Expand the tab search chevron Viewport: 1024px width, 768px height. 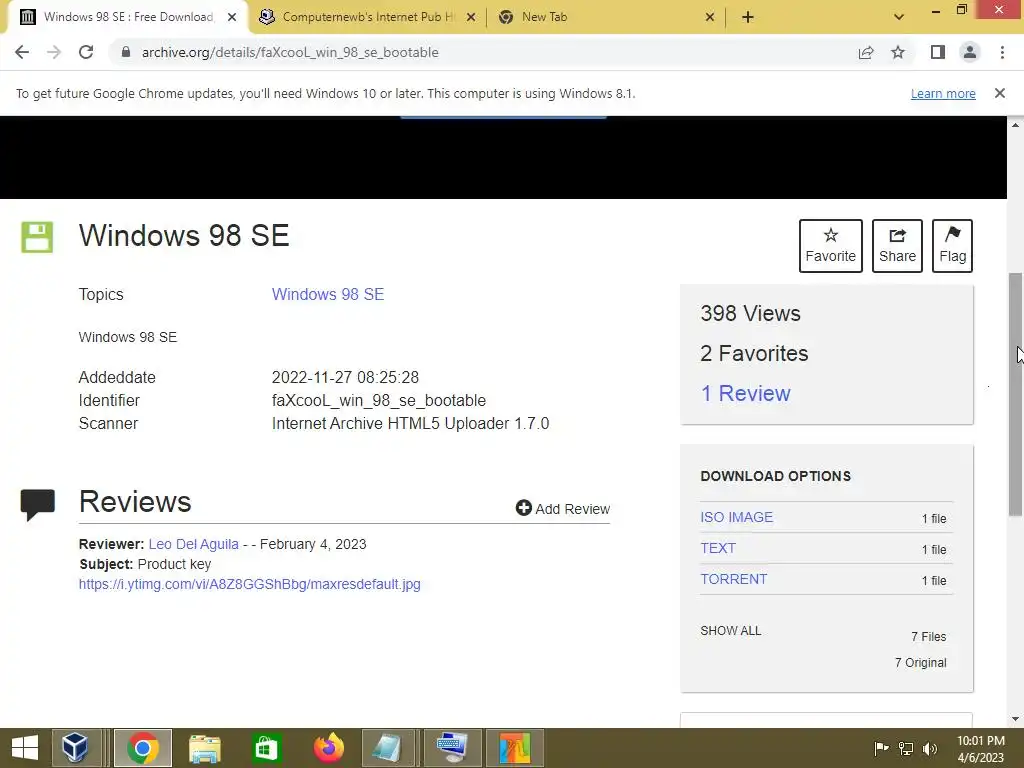tap(899, 17)
